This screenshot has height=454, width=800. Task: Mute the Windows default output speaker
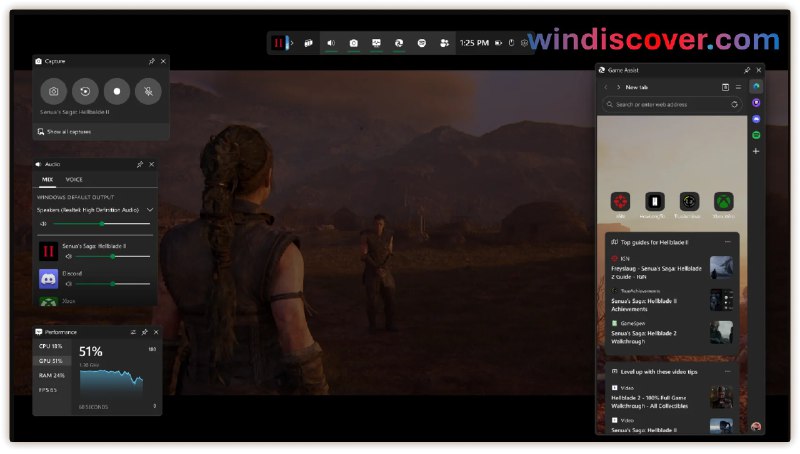pos(43,224)
